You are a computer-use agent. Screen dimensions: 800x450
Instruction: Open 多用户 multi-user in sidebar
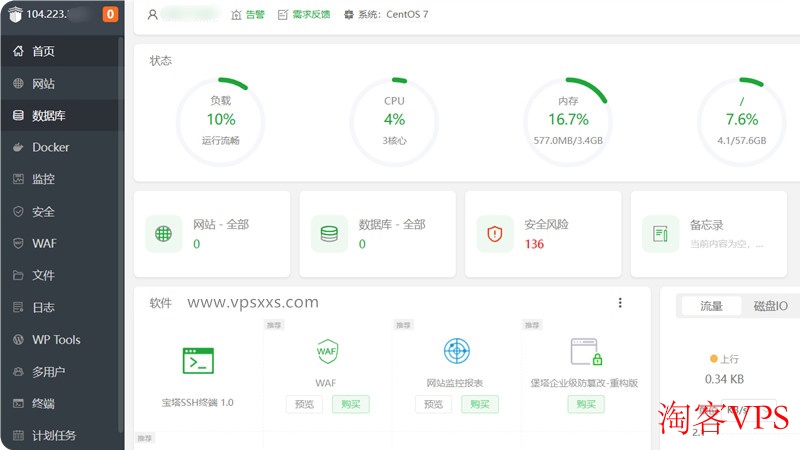pyautogui.click(x=60, y=371)
